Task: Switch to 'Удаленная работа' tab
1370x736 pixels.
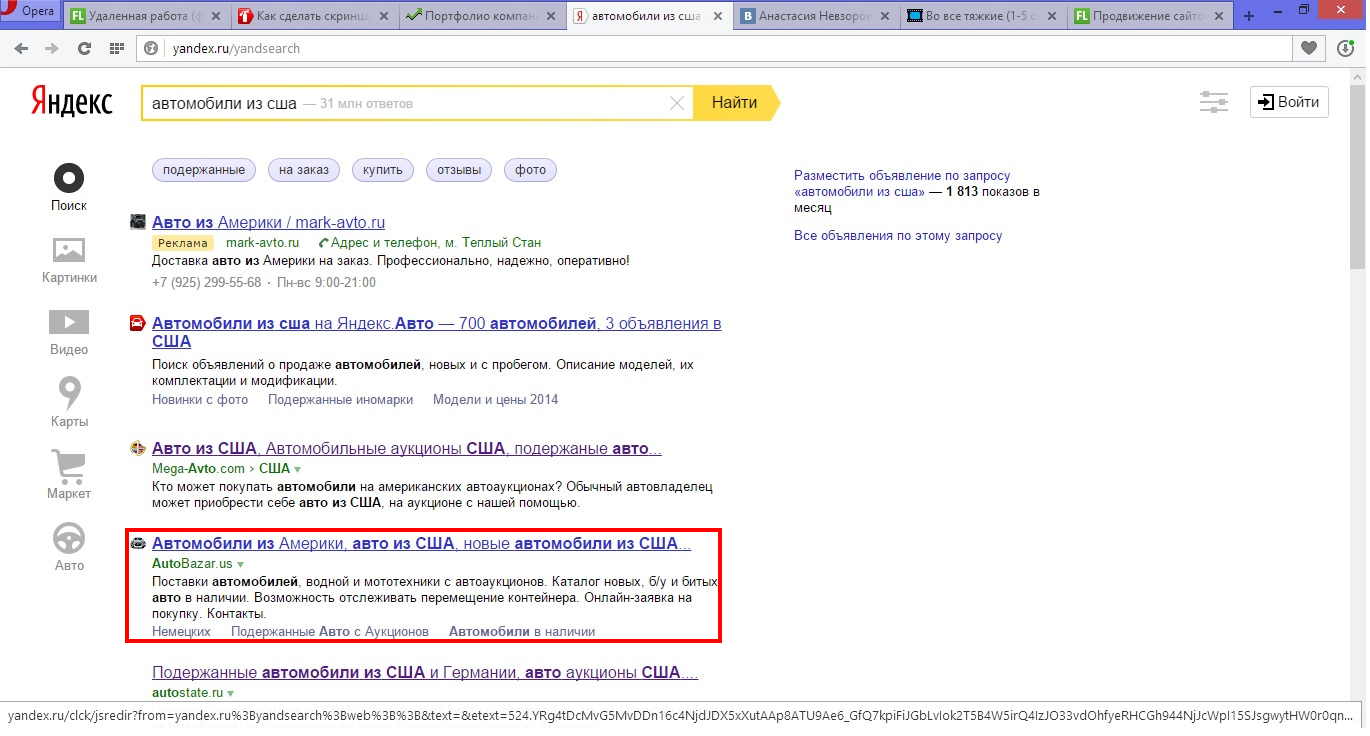Action: point(148,16)
